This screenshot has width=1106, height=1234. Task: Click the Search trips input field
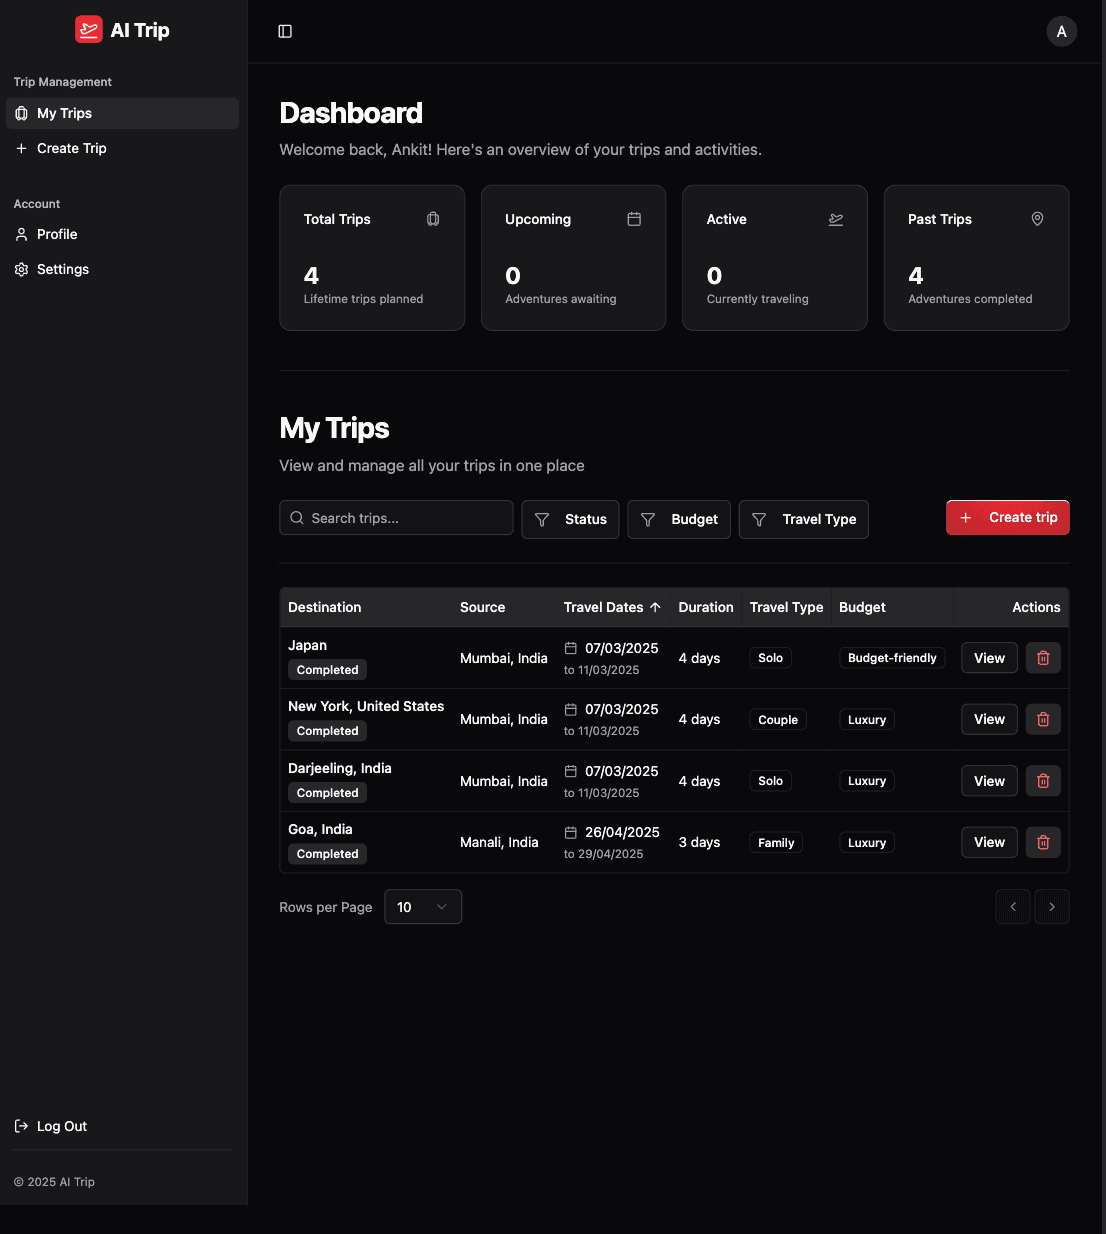click(x=396, y=518)
